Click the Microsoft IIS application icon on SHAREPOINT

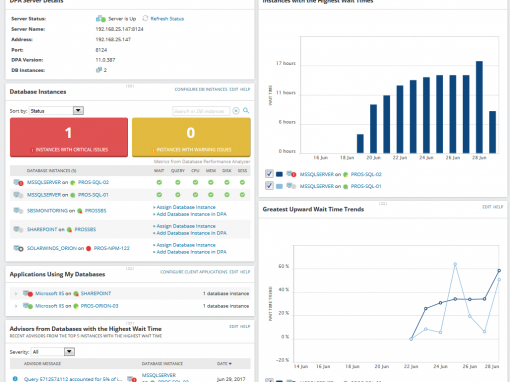pyautogui.click(x=28, y=293)
